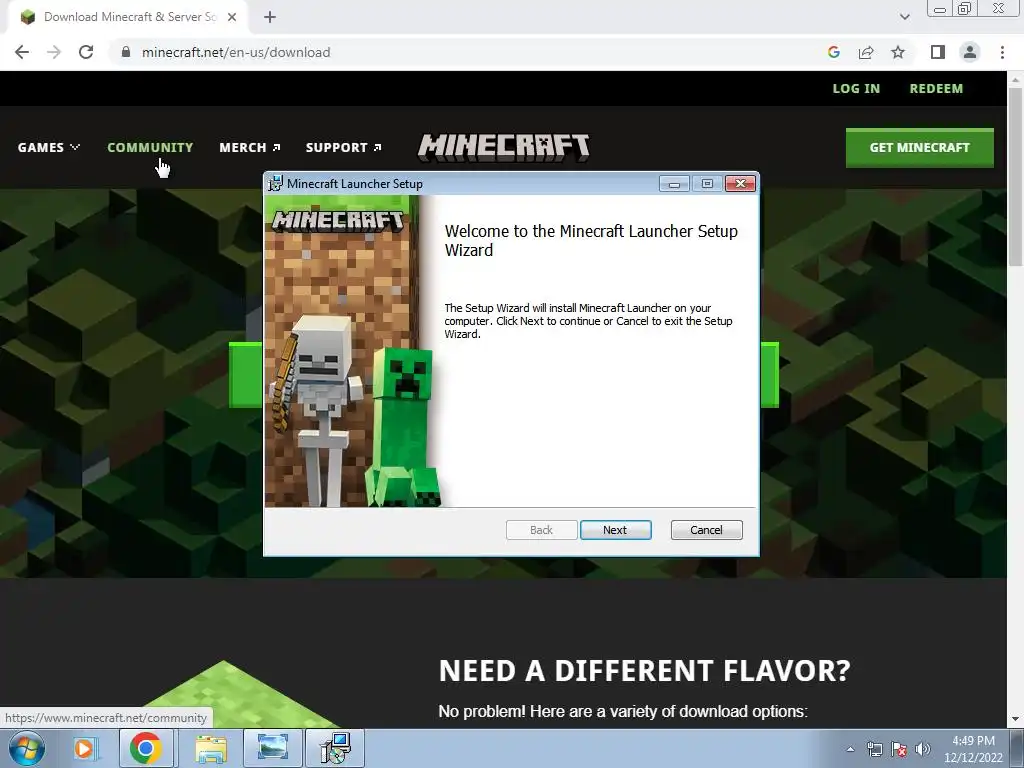The width and height of the screenshot is (1024, 768).
Task: Minimize the Minecraft Launcher Setup dialog
Action: coord(674,184)
